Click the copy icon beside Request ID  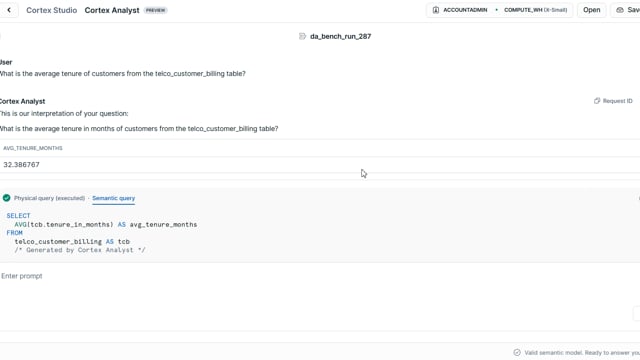pos(597,101)
